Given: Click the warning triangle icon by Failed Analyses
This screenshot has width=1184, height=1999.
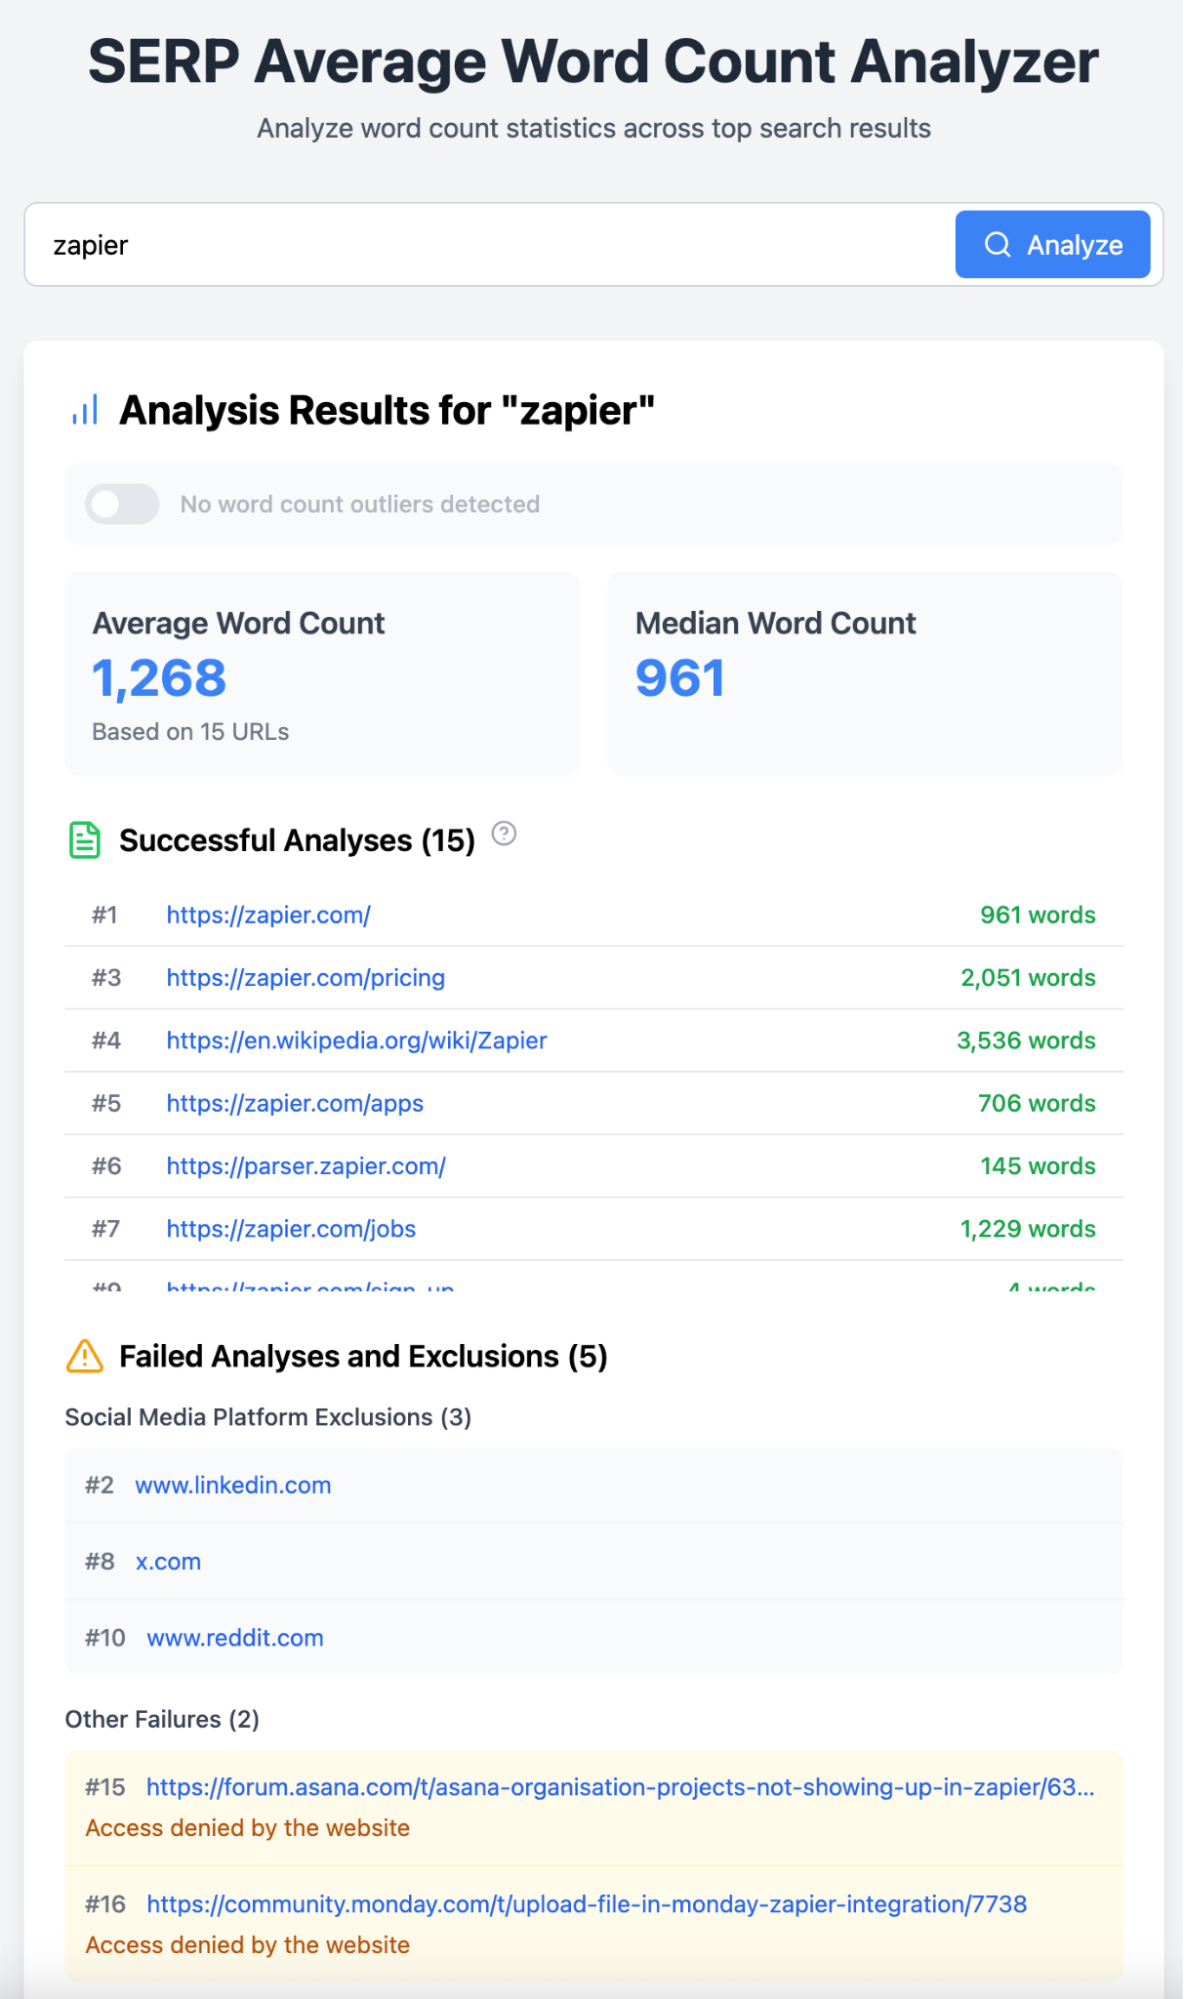Looking at the screenshot, I should click(x=85, y=1356).
